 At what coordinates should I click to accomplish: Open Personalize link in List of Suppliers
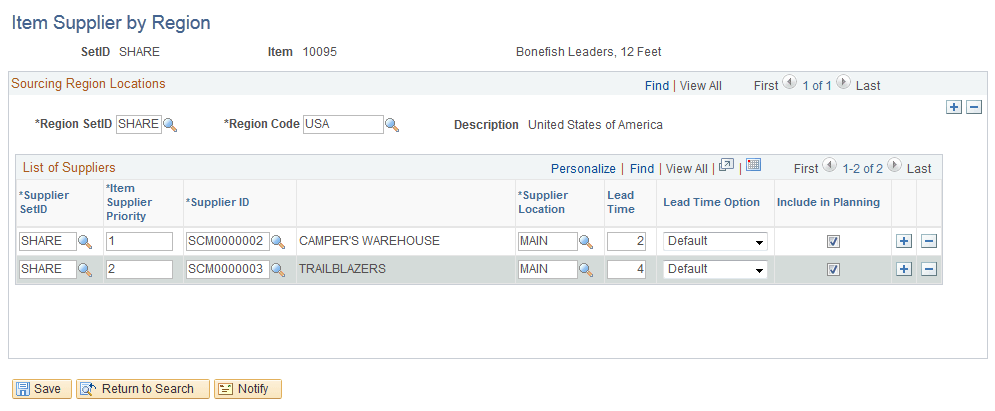tap(583, 169)
